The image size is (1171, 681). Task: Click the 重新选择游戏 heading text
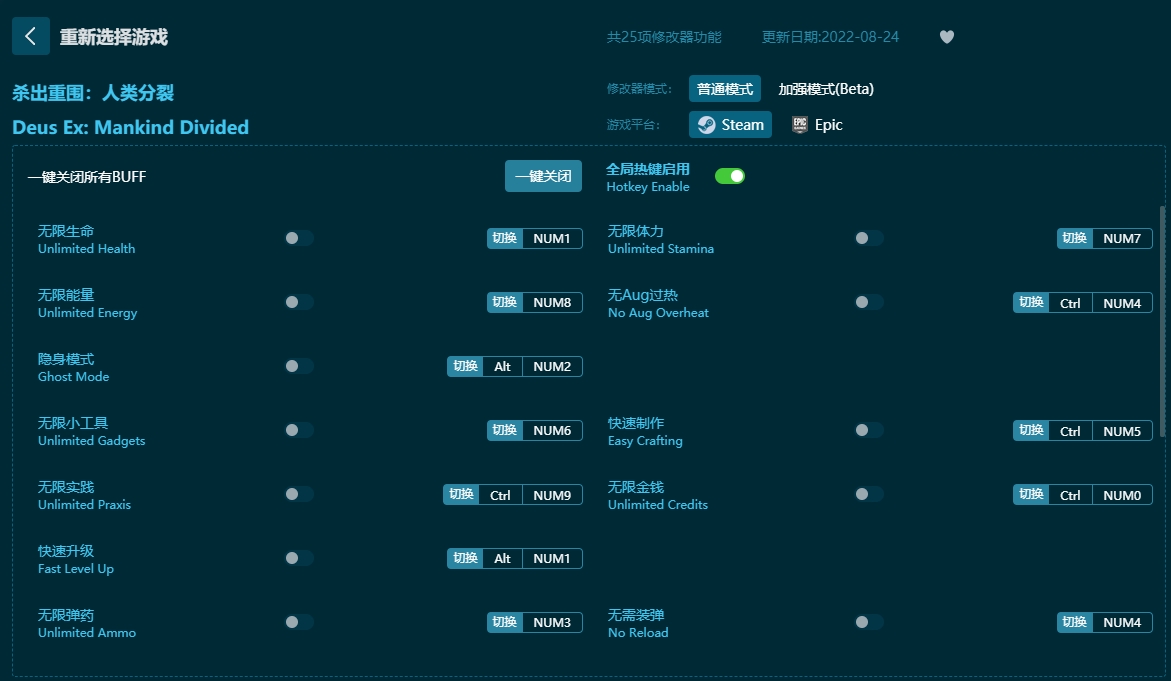click(x=114, y=37)
